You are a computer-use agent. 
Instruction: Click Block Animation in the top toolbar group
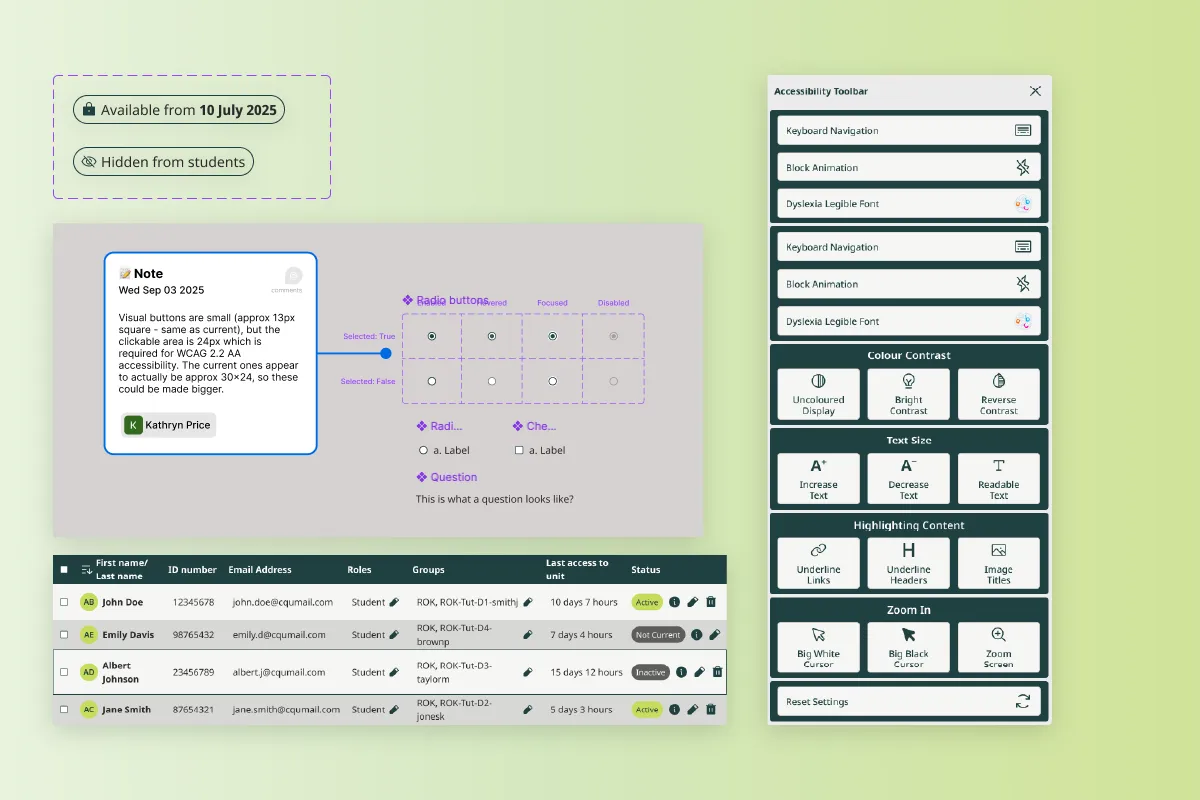tap(909, 167)
